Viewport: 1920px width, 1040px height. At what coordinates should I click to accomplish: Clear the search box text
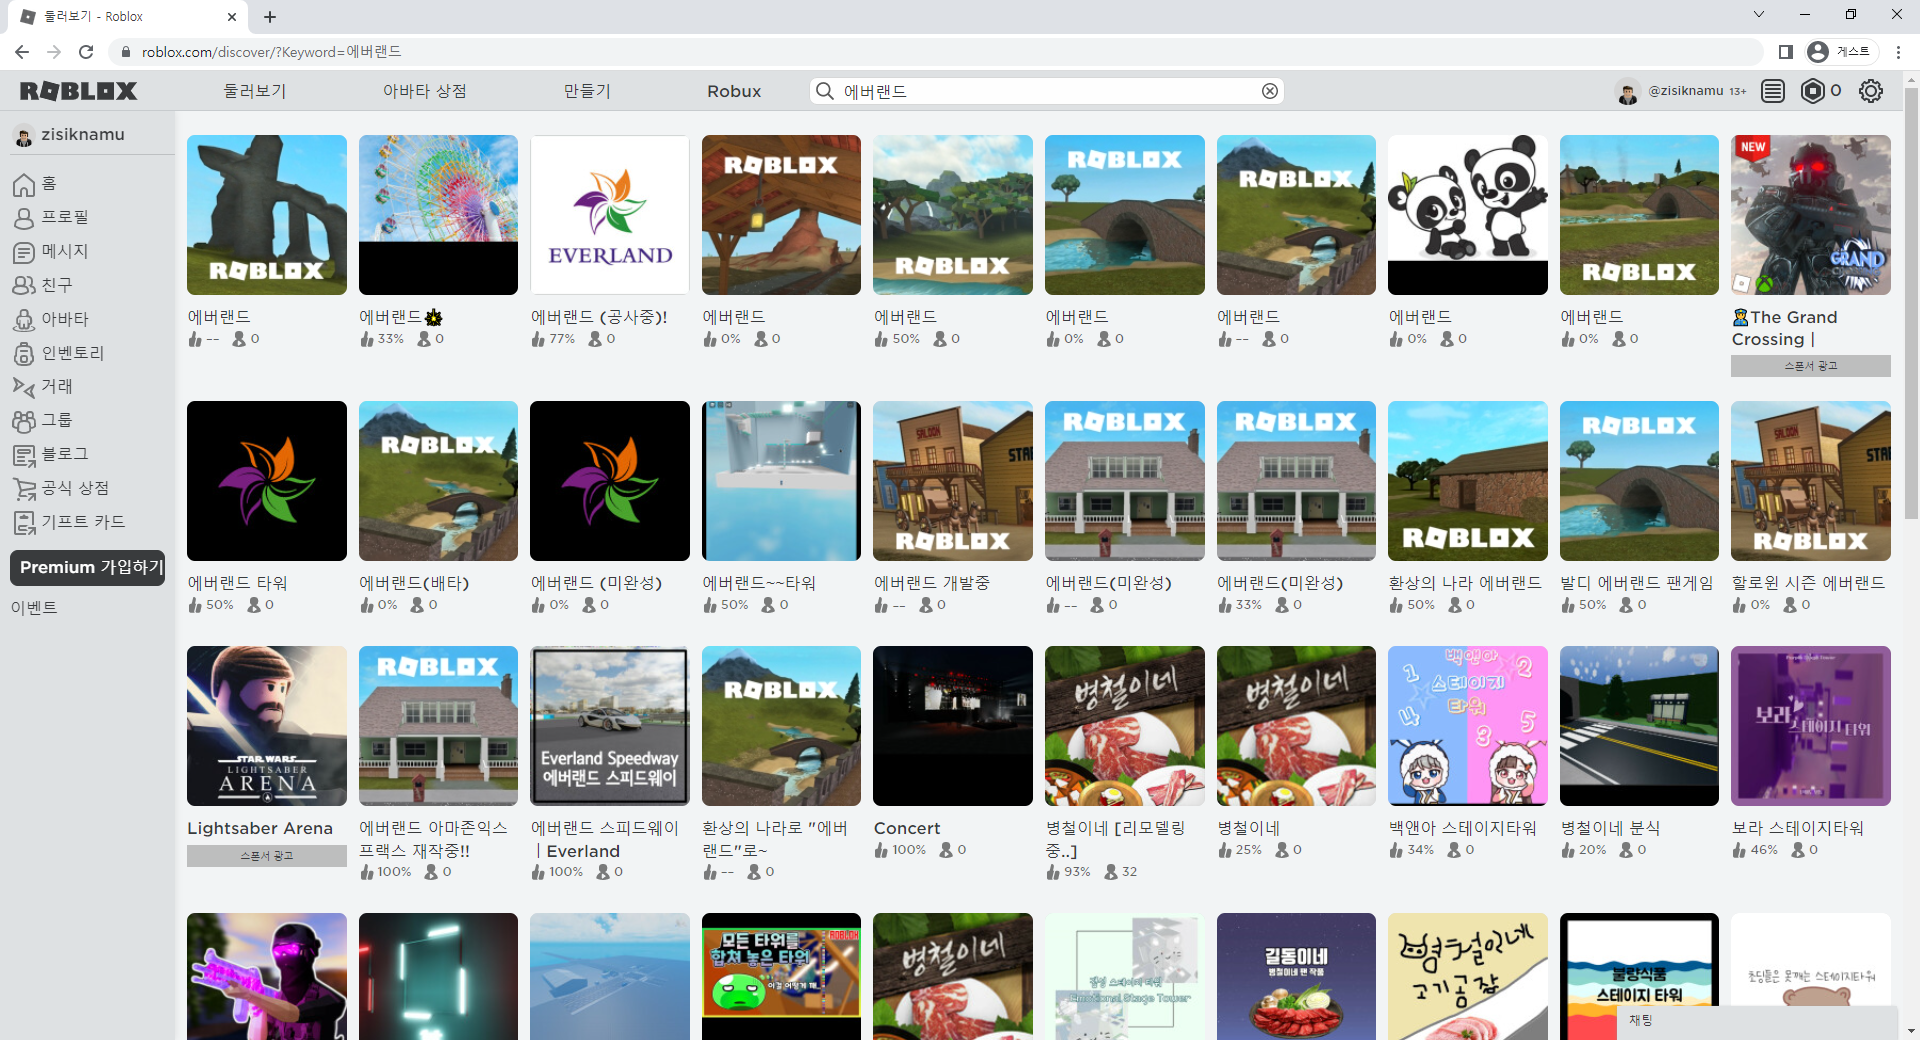[1270, 91]
